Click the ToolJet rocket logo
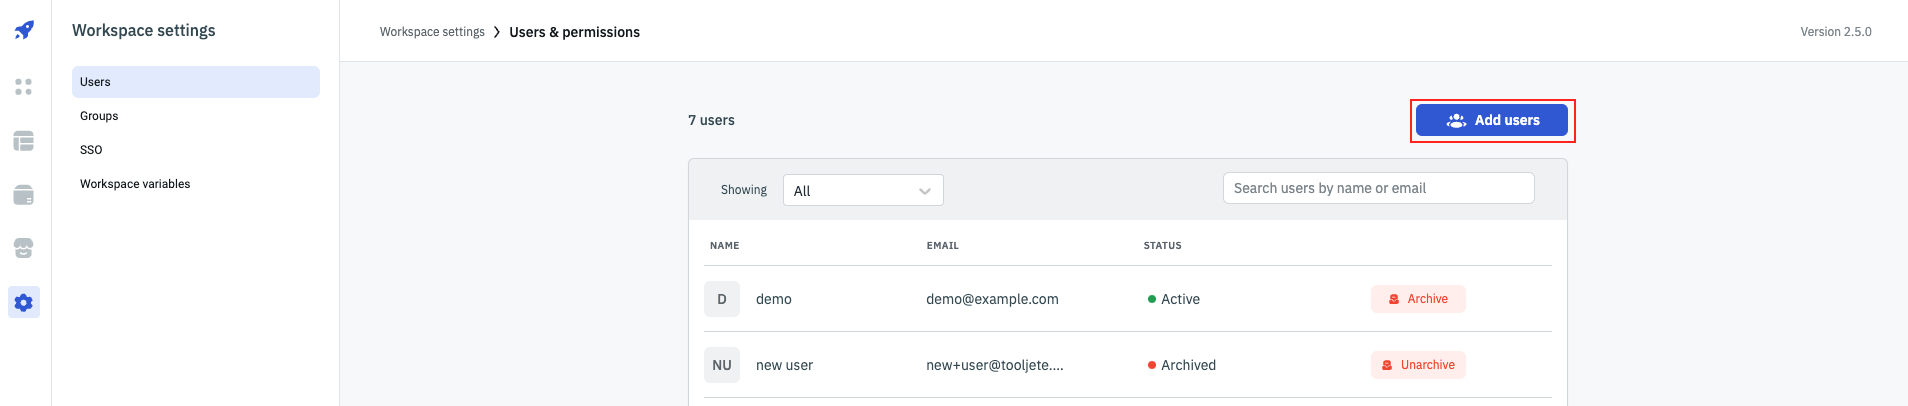The height and width of the screenshot is (406, 1908). click(x=24, y=30)
